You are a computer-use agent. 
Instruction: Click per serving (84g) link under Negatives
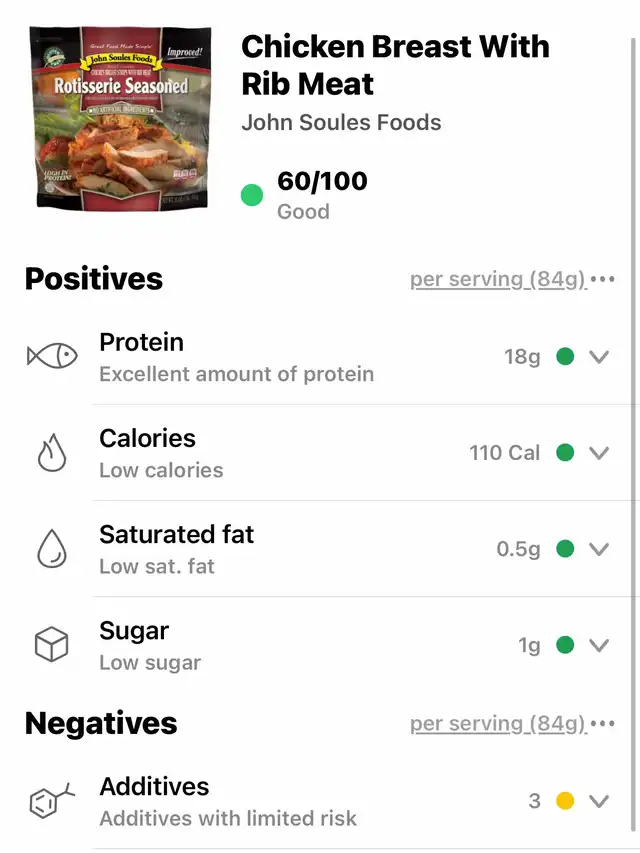(x=499, y=724)
